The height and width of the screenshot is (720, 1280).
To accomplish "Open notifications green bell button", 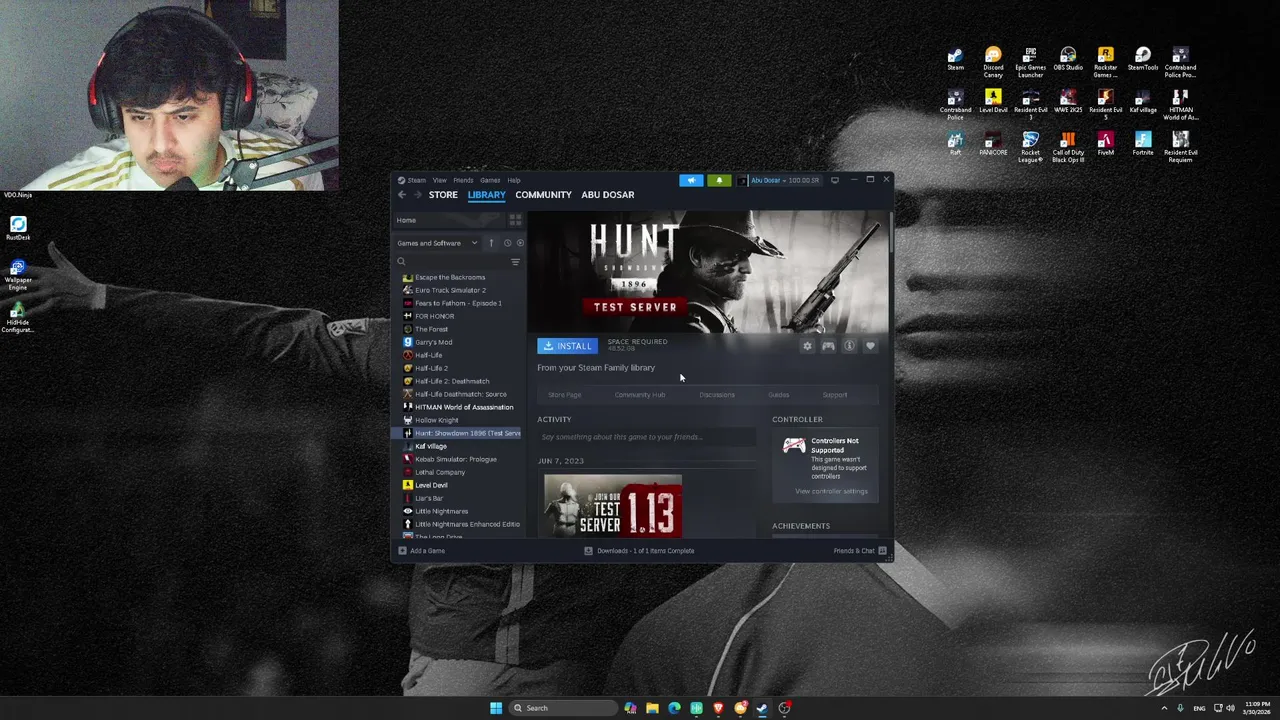I will [x=719, y=180].
